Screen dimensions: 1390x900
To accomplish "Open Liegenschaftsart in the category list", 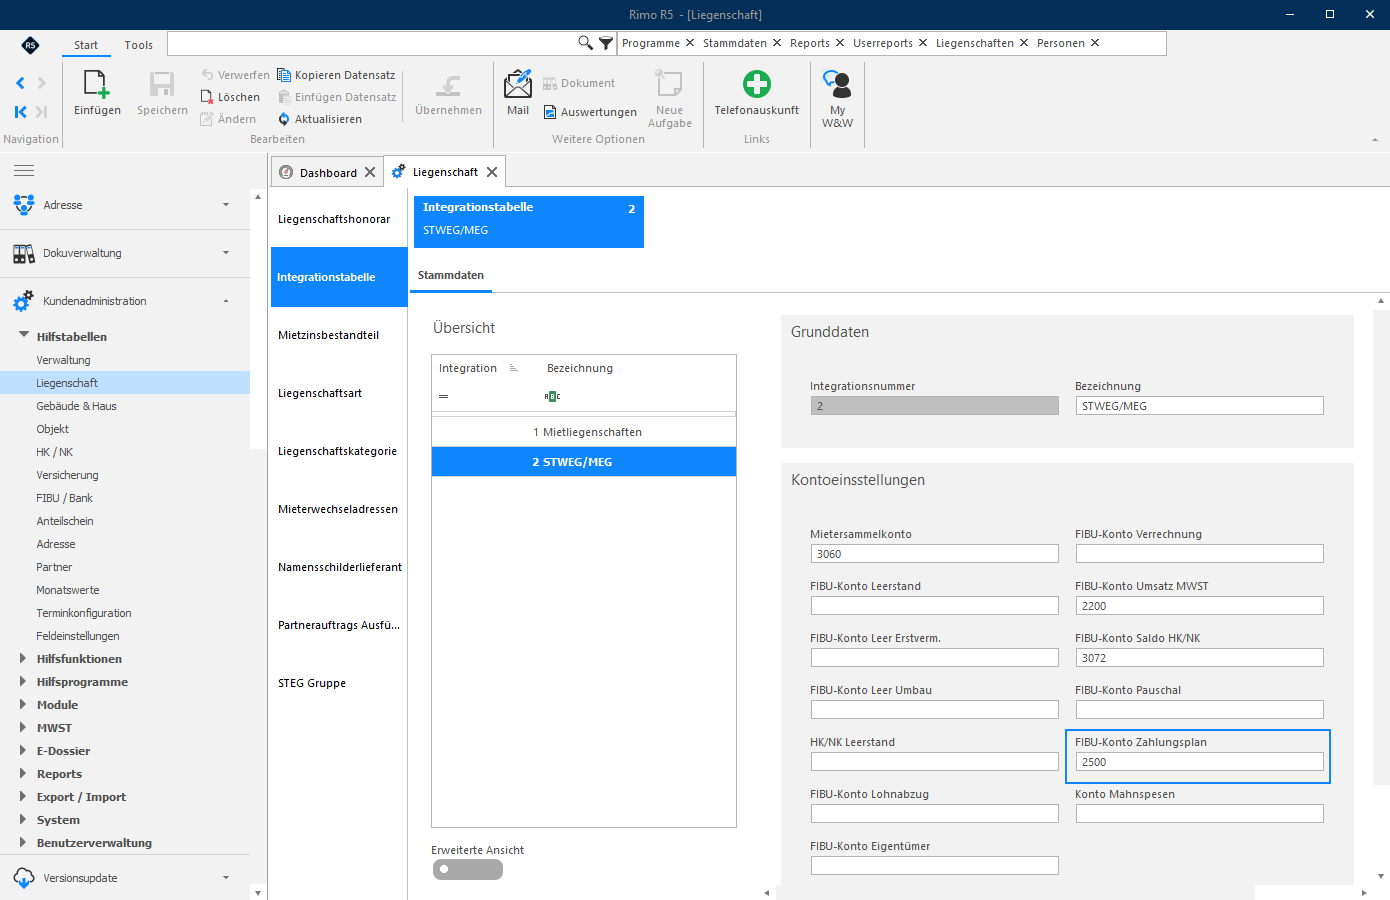I will tap(338, 393).
